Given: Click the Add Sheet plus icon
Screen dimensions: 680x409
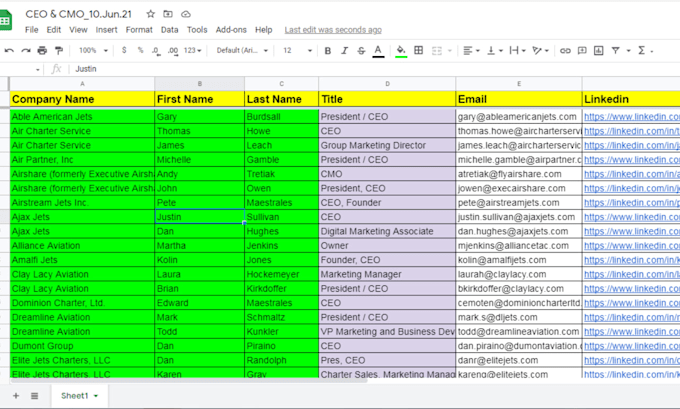Looking at the screenshot, I should (x=16, y=396).
